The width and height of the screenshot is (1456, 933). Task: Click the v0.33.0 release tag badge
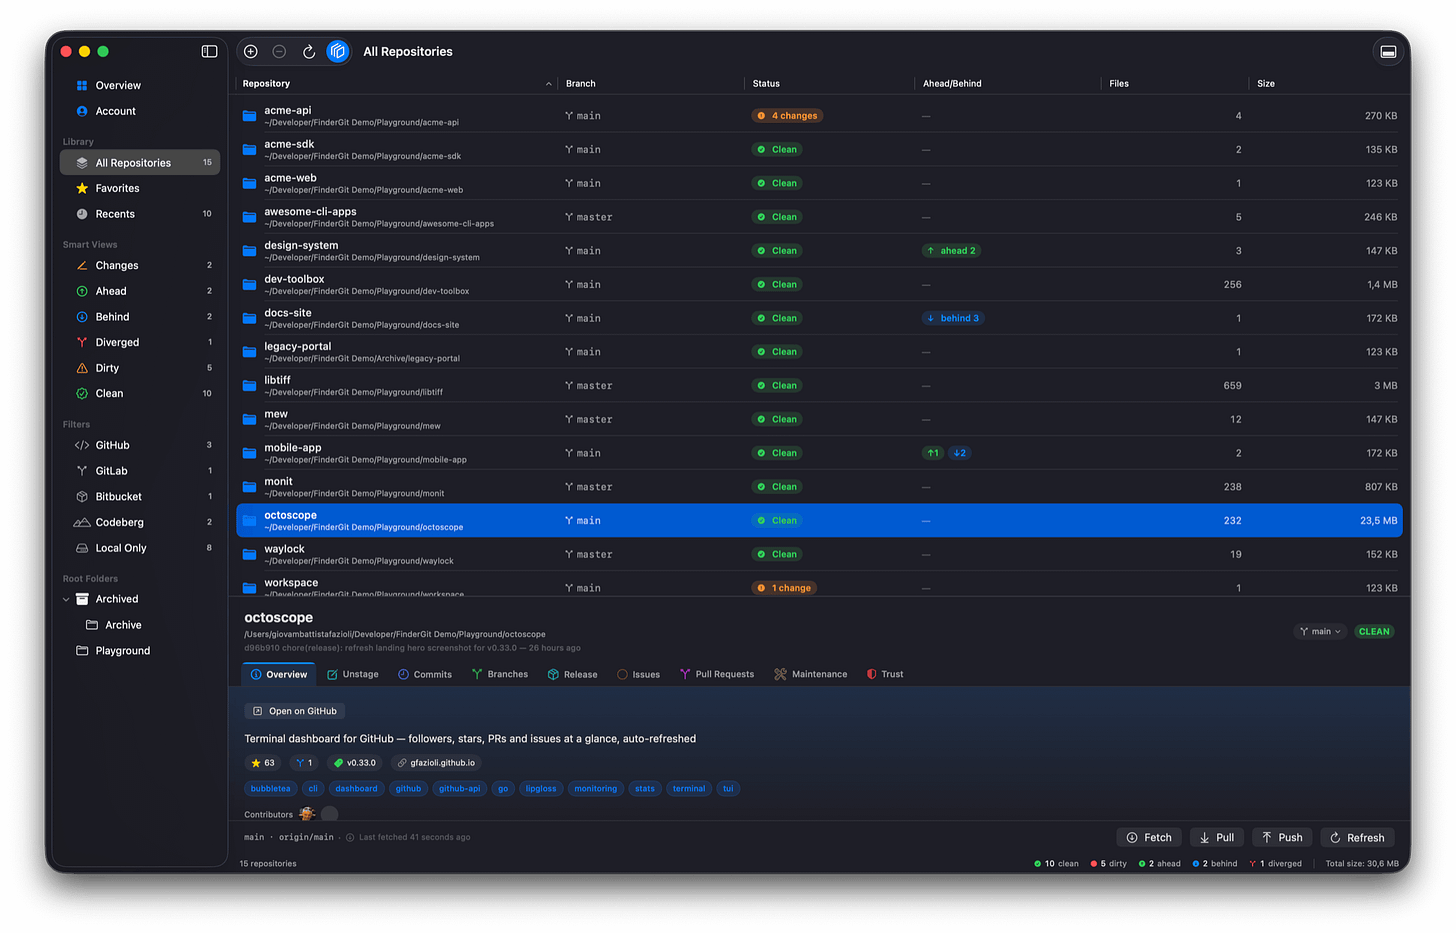point(355,763)
